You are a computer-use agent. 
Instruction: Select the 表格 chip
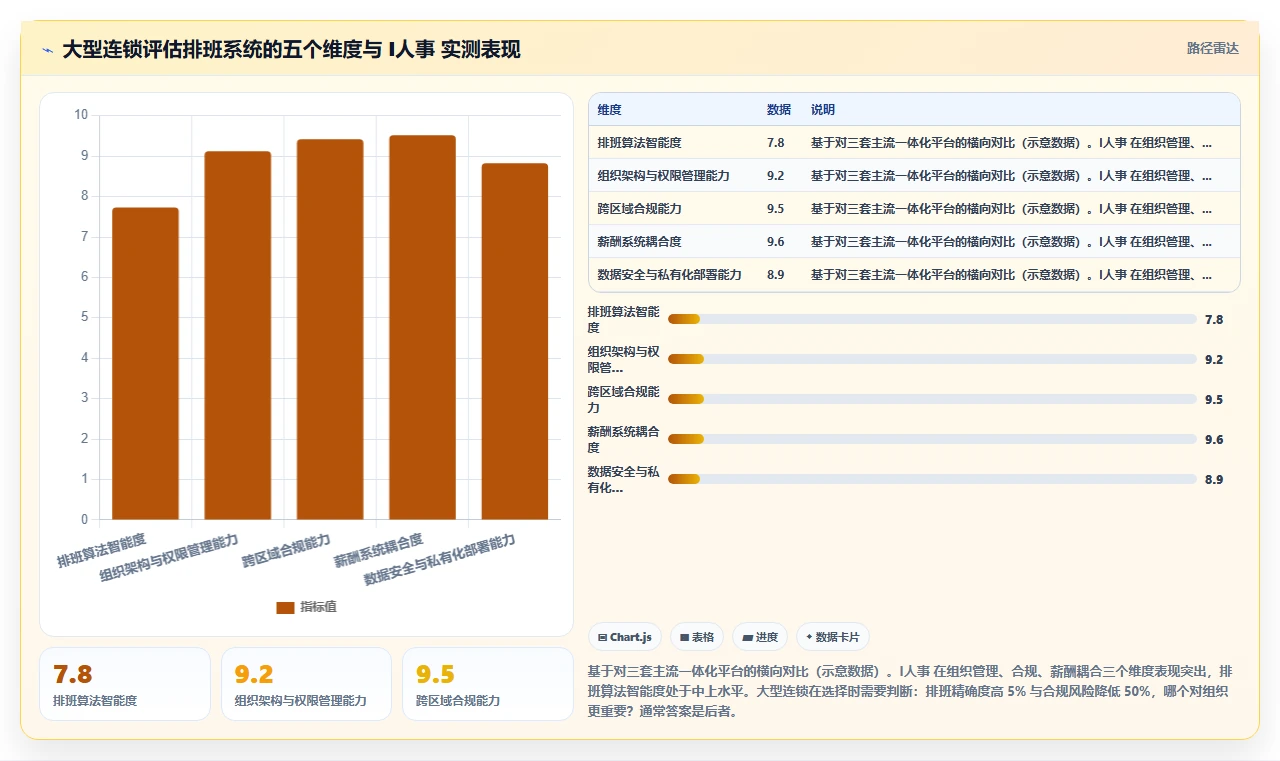coord(697,637)
